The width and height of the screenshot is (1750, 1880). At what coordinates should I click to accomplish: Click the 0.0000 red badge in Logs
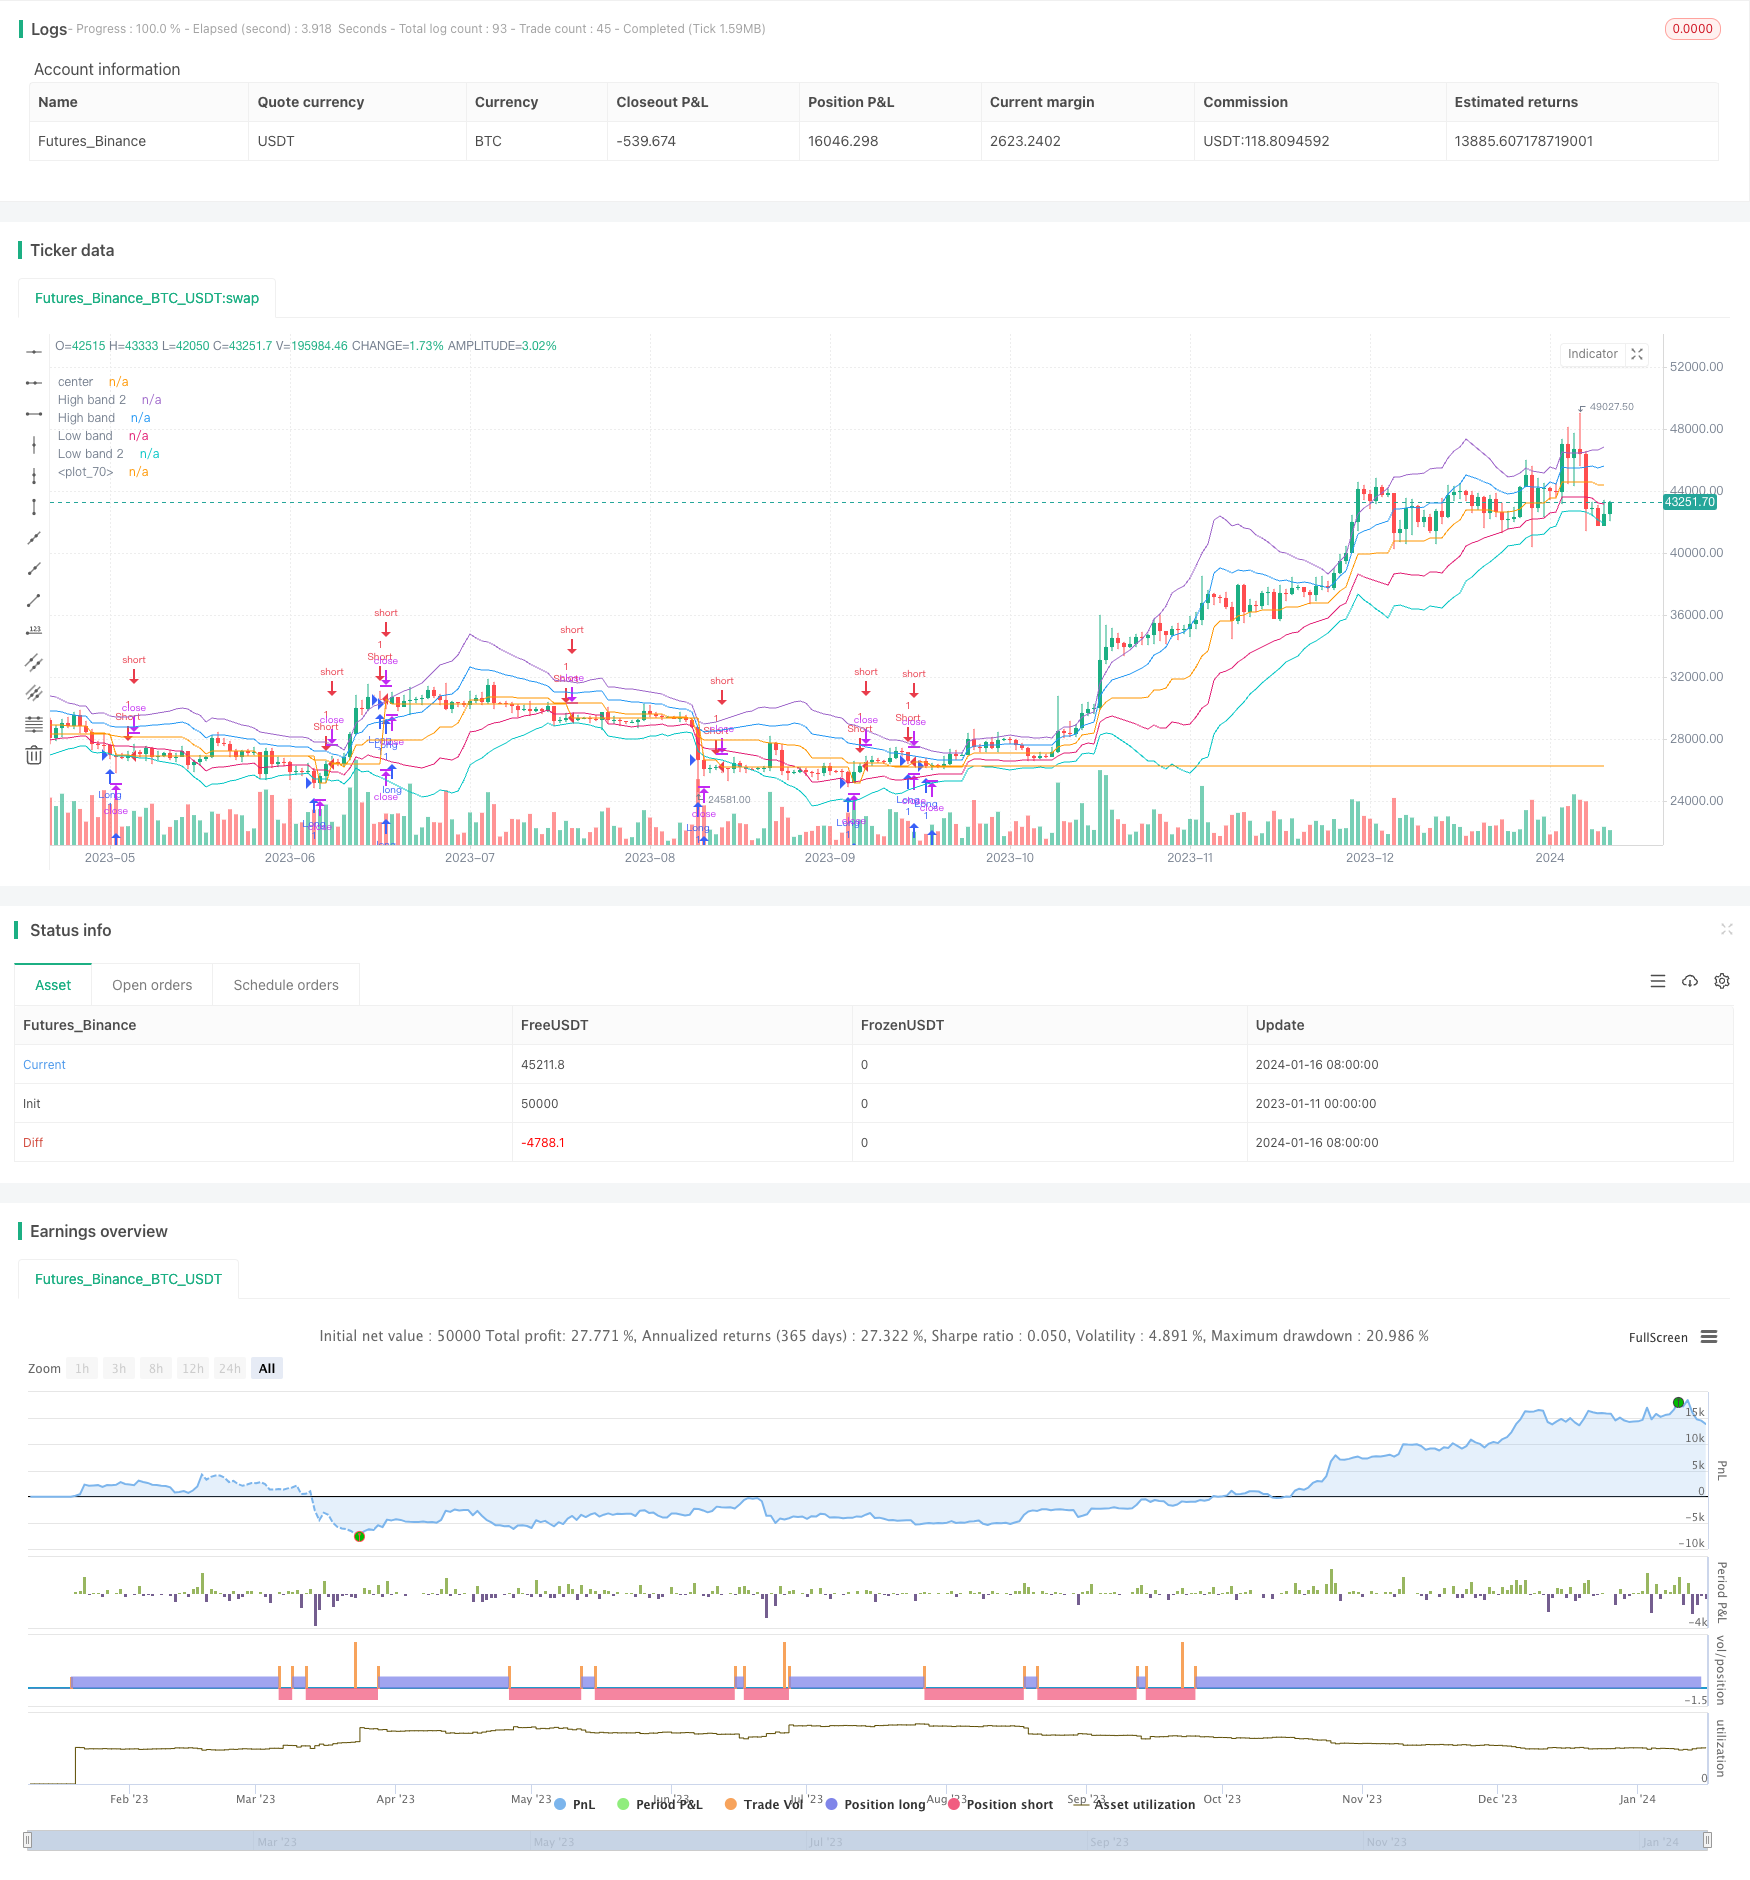(x=1692, y=29)
